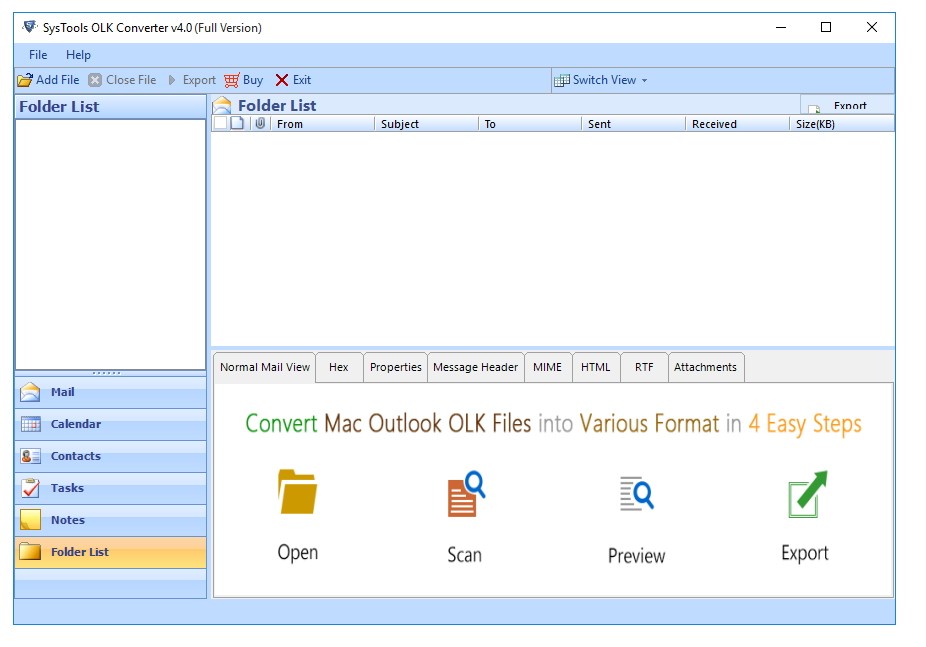Screen dimensions: 926x647
Task: Tick the select-all checkbox in column header
Action: point(220,123)
